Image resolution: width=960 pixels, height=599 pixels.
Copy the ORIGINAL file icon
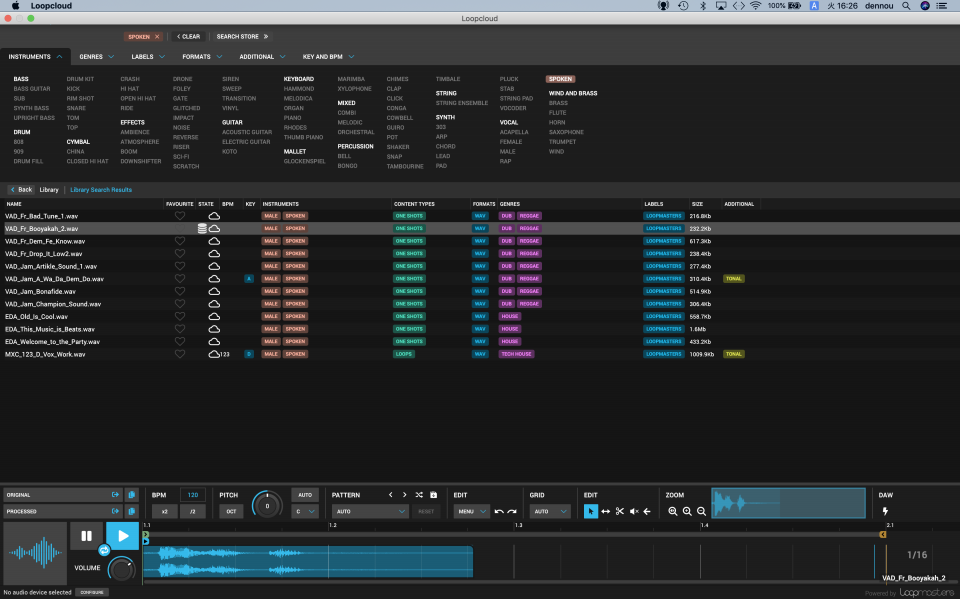[132, 495]
